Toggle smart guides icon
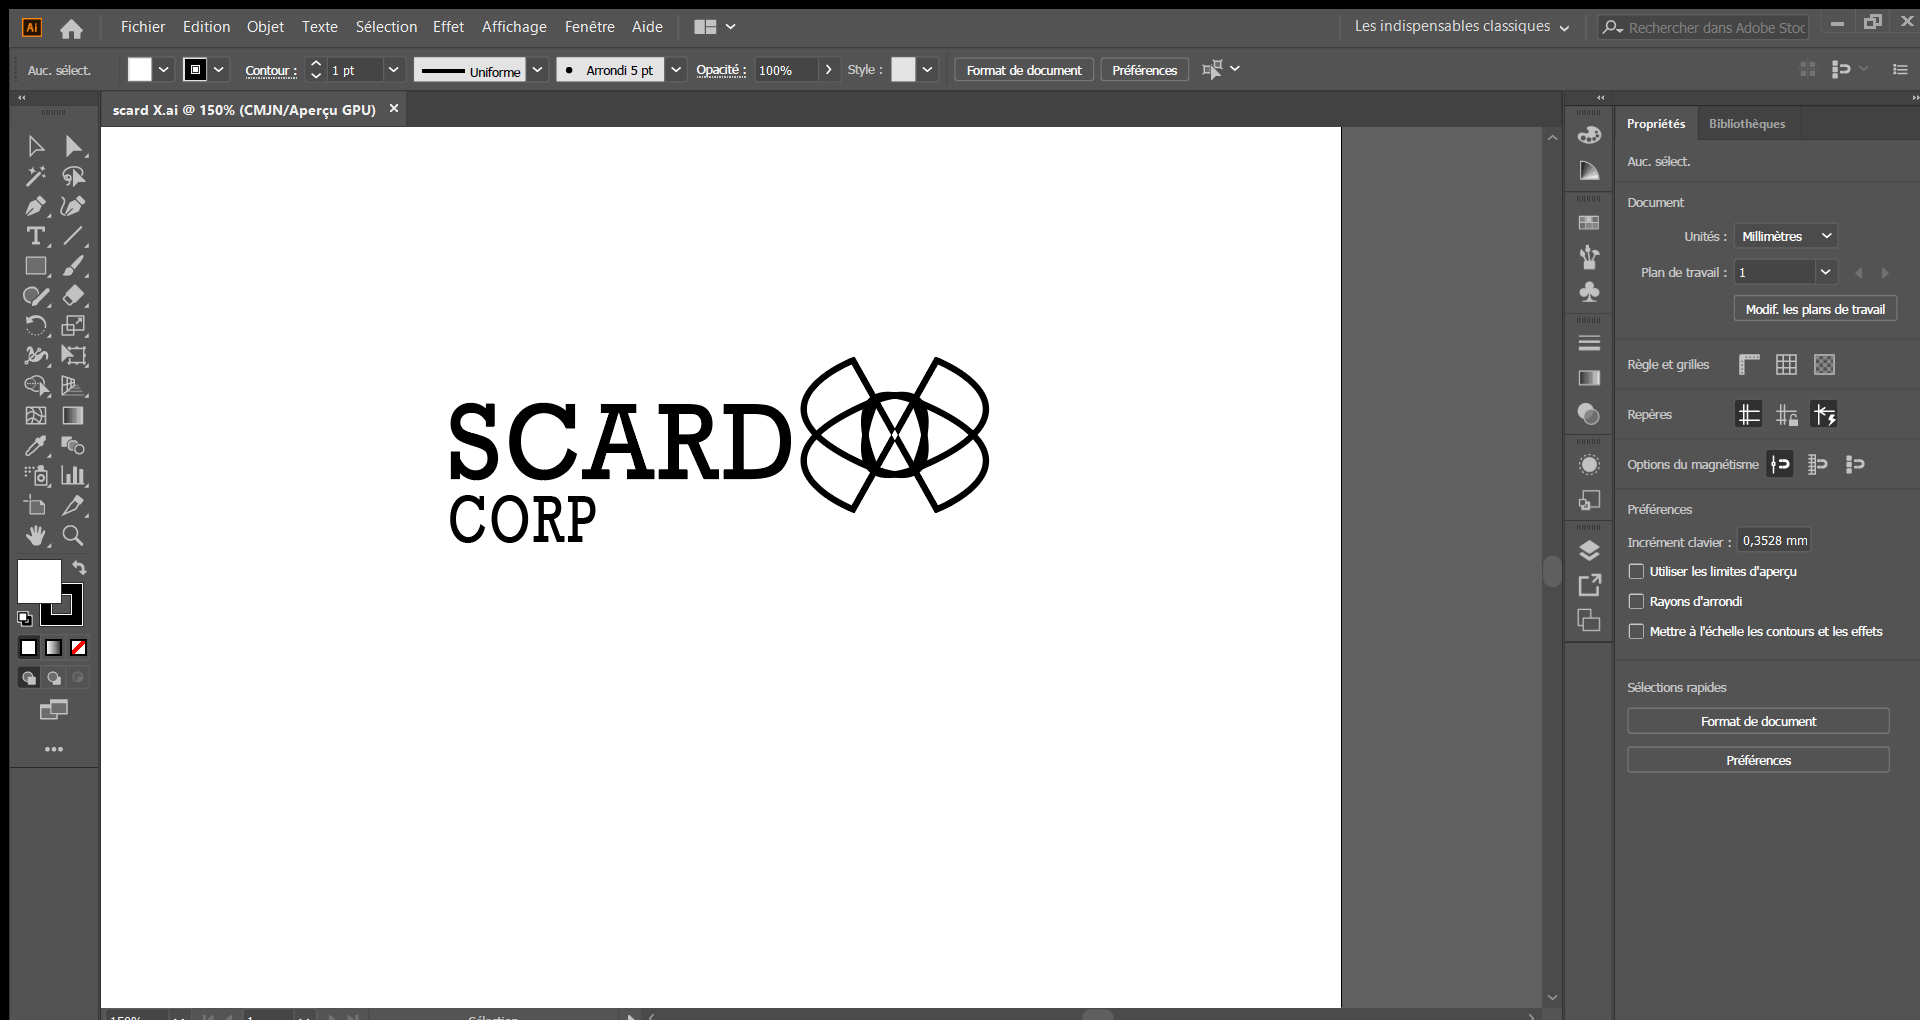 click(x=1825, y=414)
